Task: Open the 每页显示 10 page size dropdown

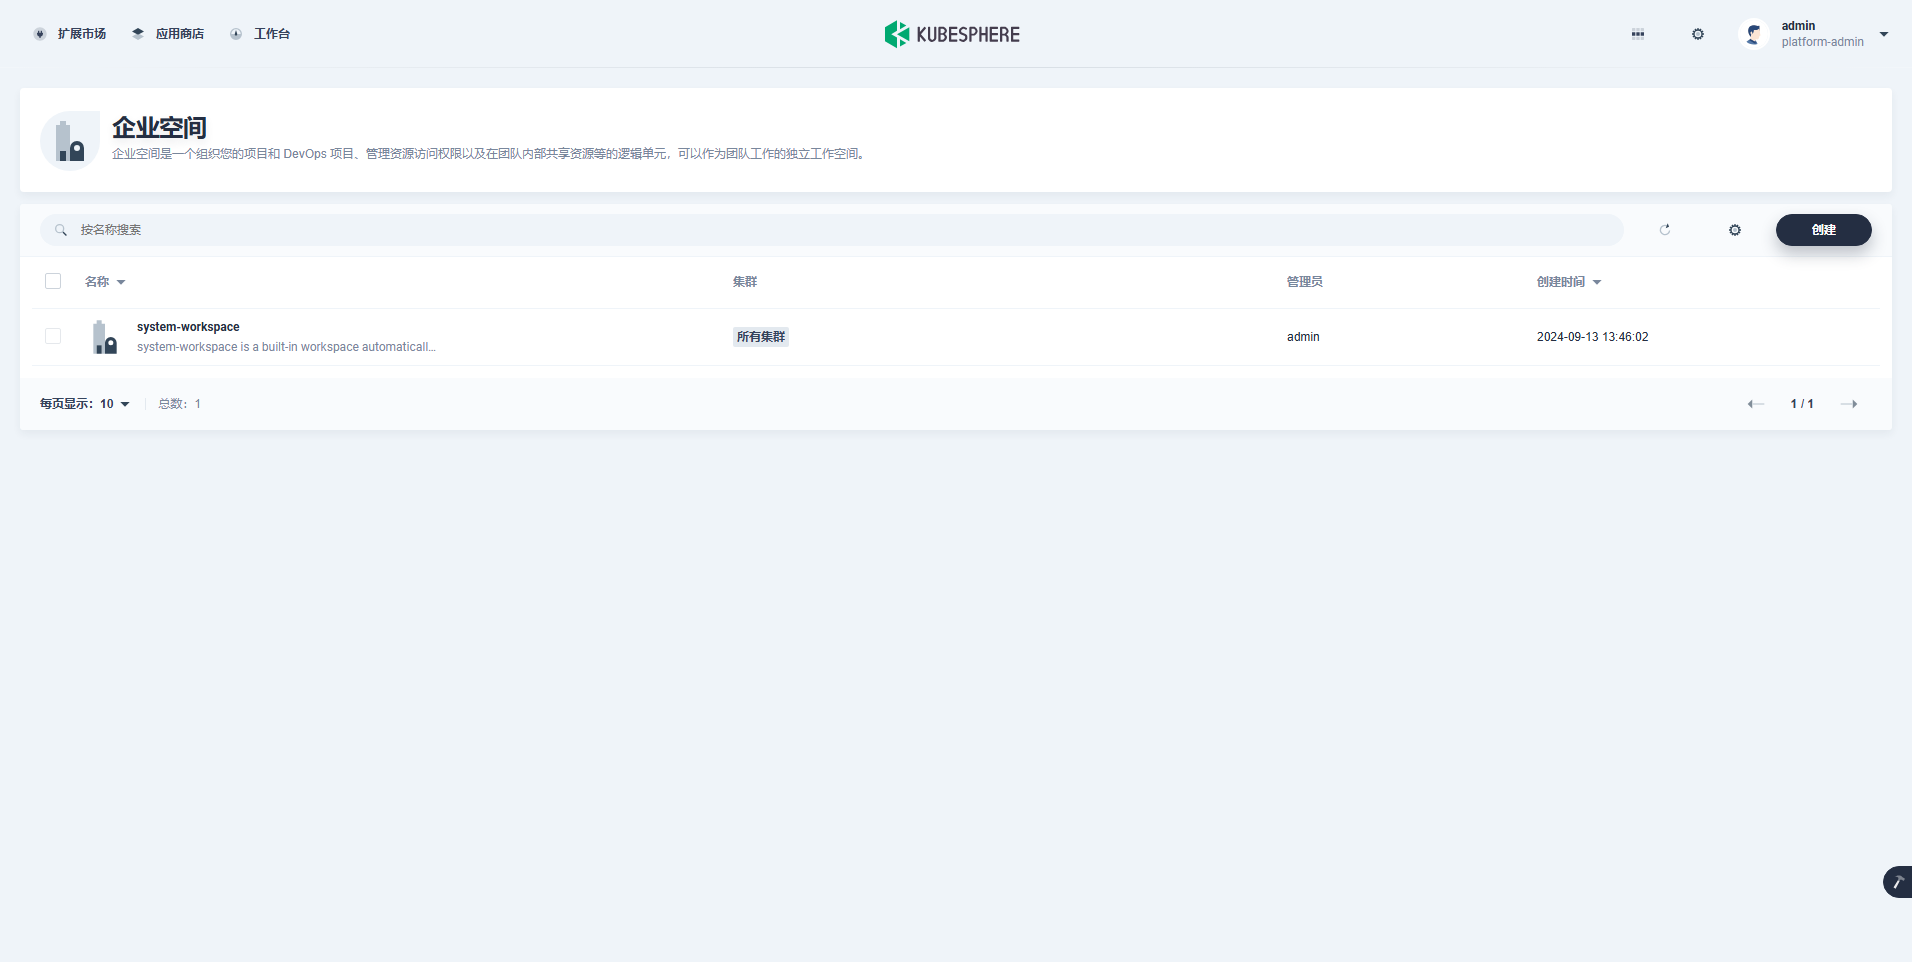Action: coord(85,404)
